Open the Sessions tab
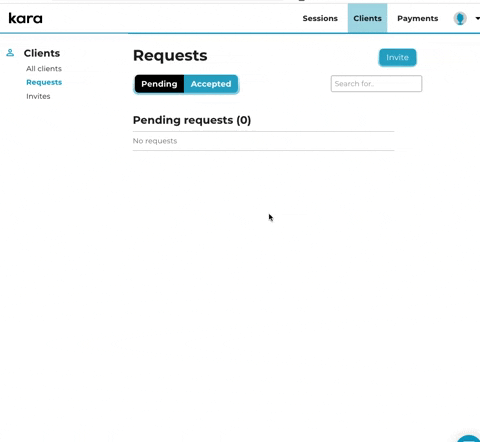This screenshot has width=480, height=442. point(320,18)
